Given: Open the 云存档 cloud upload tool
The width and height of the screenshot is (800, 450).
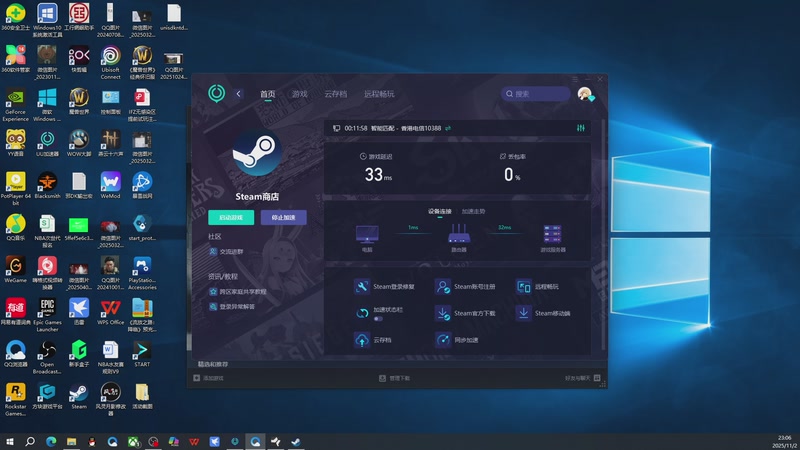Looking at the screenshot, I should click(x=372, y=340).
